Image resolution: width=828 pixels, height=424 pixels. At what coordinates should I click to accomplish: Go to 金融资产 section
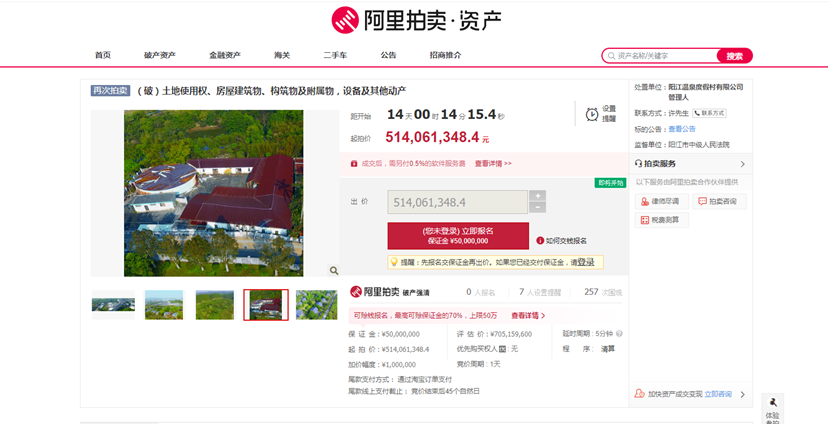click(225, 55)
